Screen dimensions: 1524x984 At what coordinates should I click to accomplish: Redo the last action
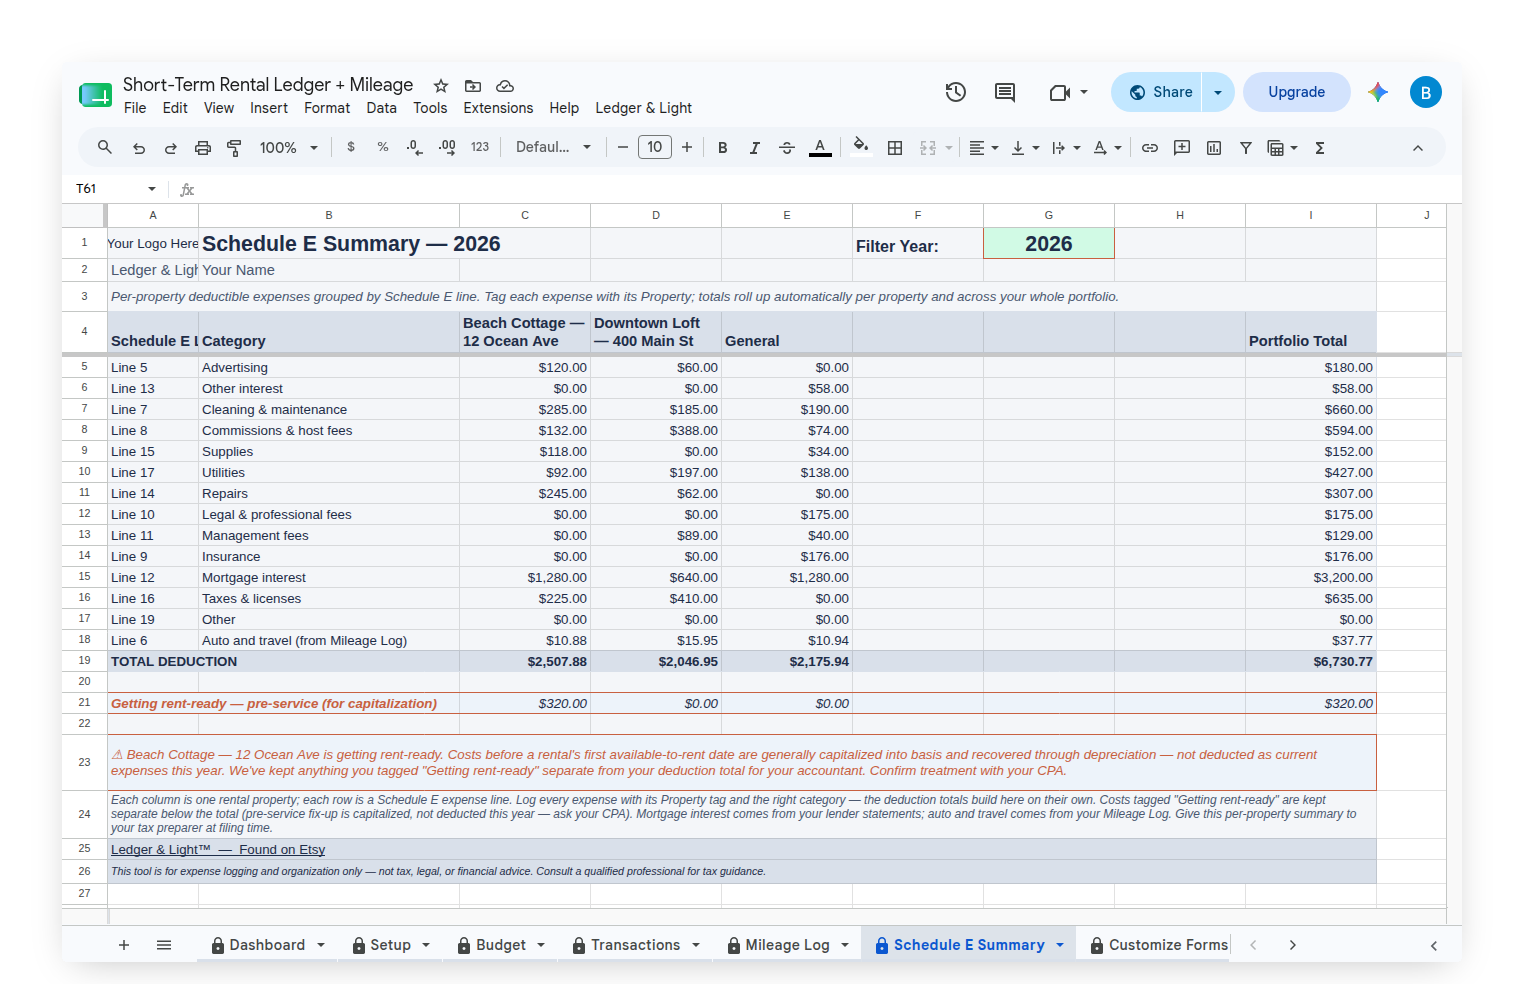[x=171, y=147]
